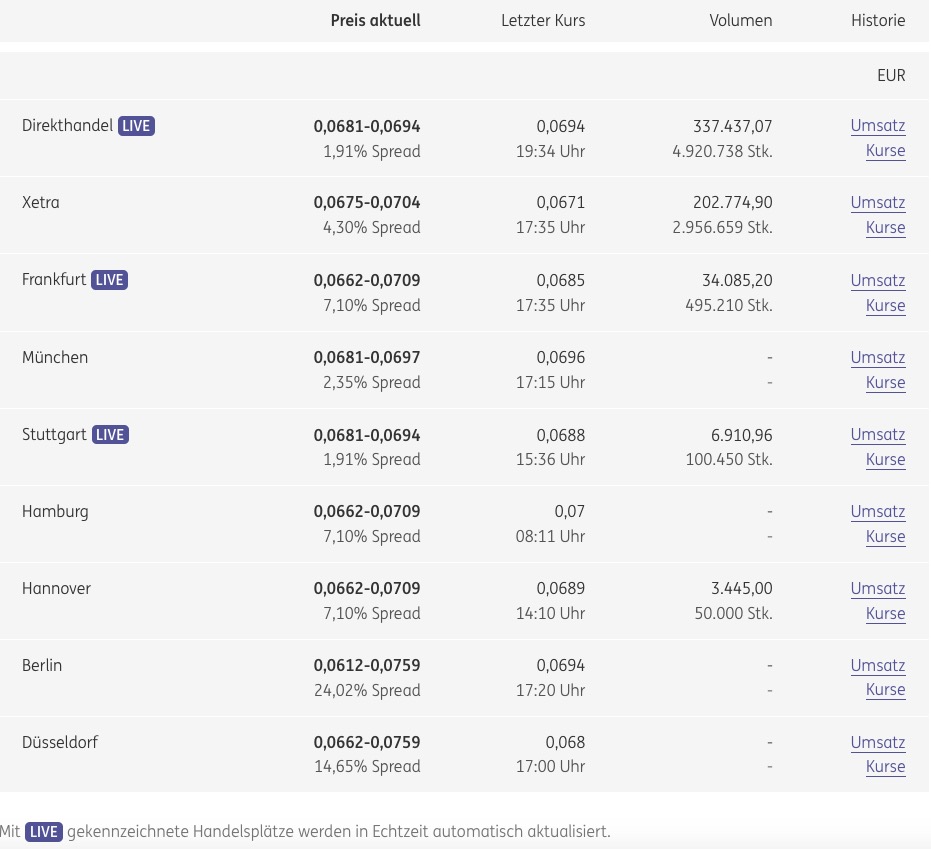Viewport: 931px width, 849px height.
Task: Click Umsatz link in München row
Action: (x=877, y=358)
